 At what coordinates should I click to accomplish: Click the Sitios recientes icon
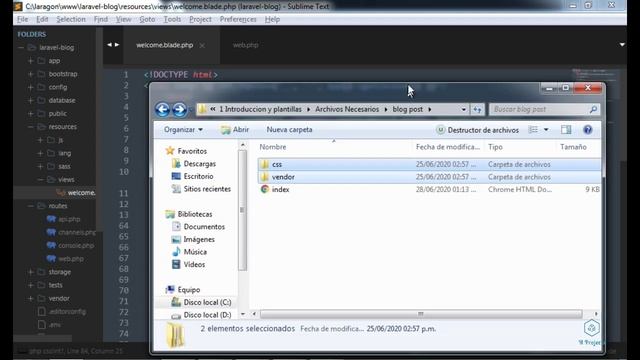click(x=176, y=189)
